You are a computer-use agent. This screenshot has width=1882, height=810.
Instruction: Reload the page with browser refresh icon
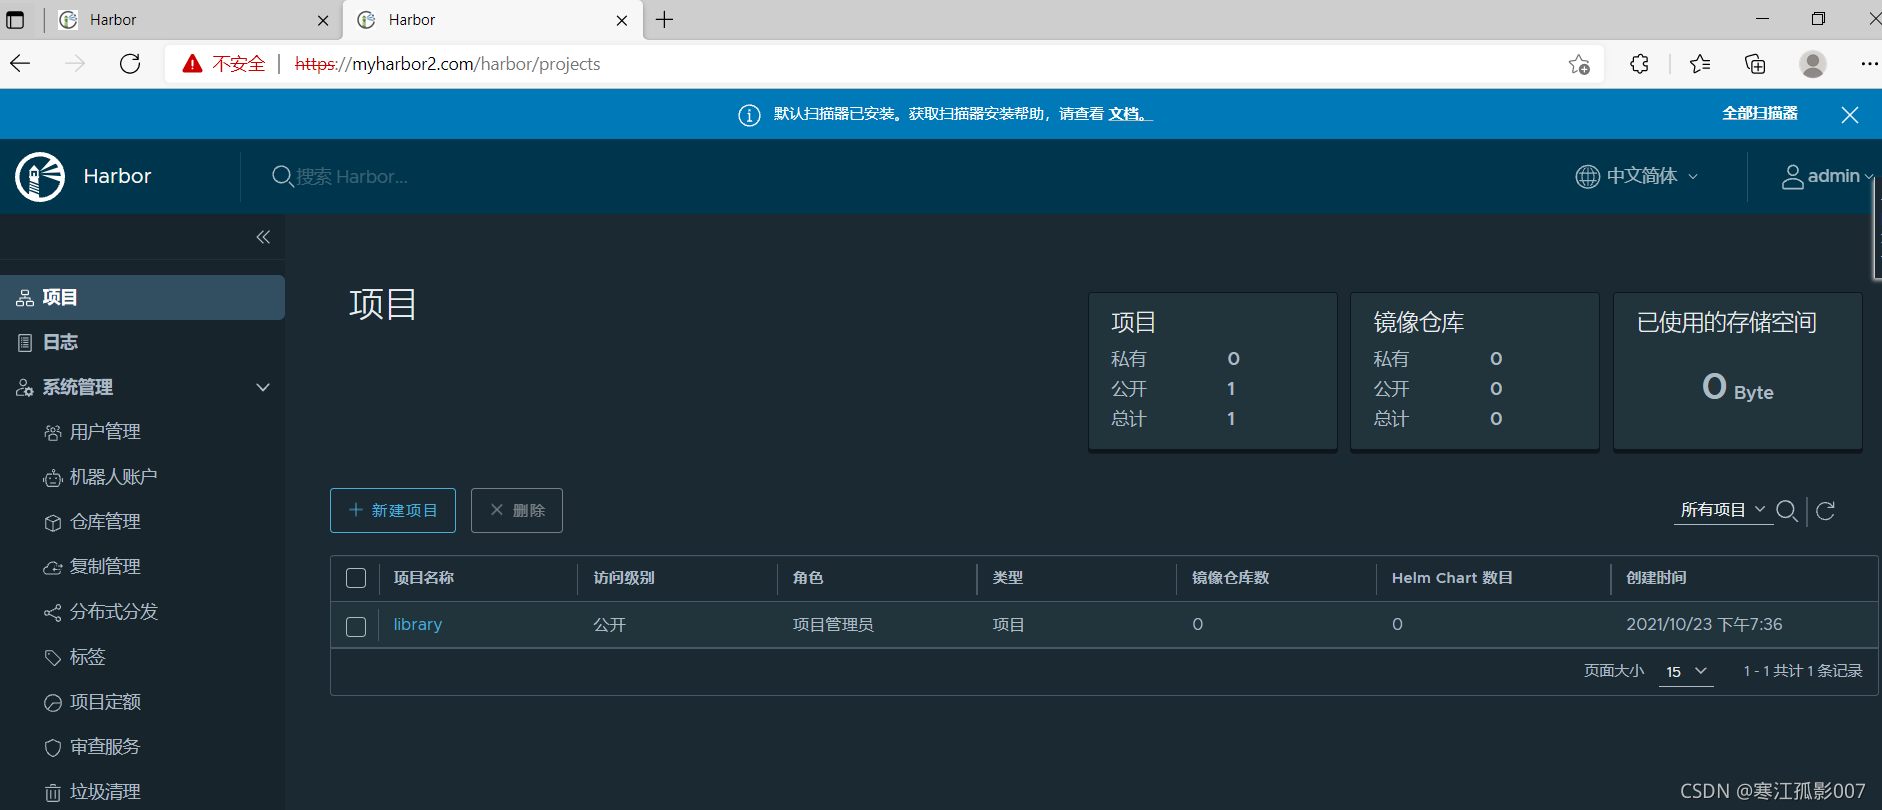coord(130,64)
